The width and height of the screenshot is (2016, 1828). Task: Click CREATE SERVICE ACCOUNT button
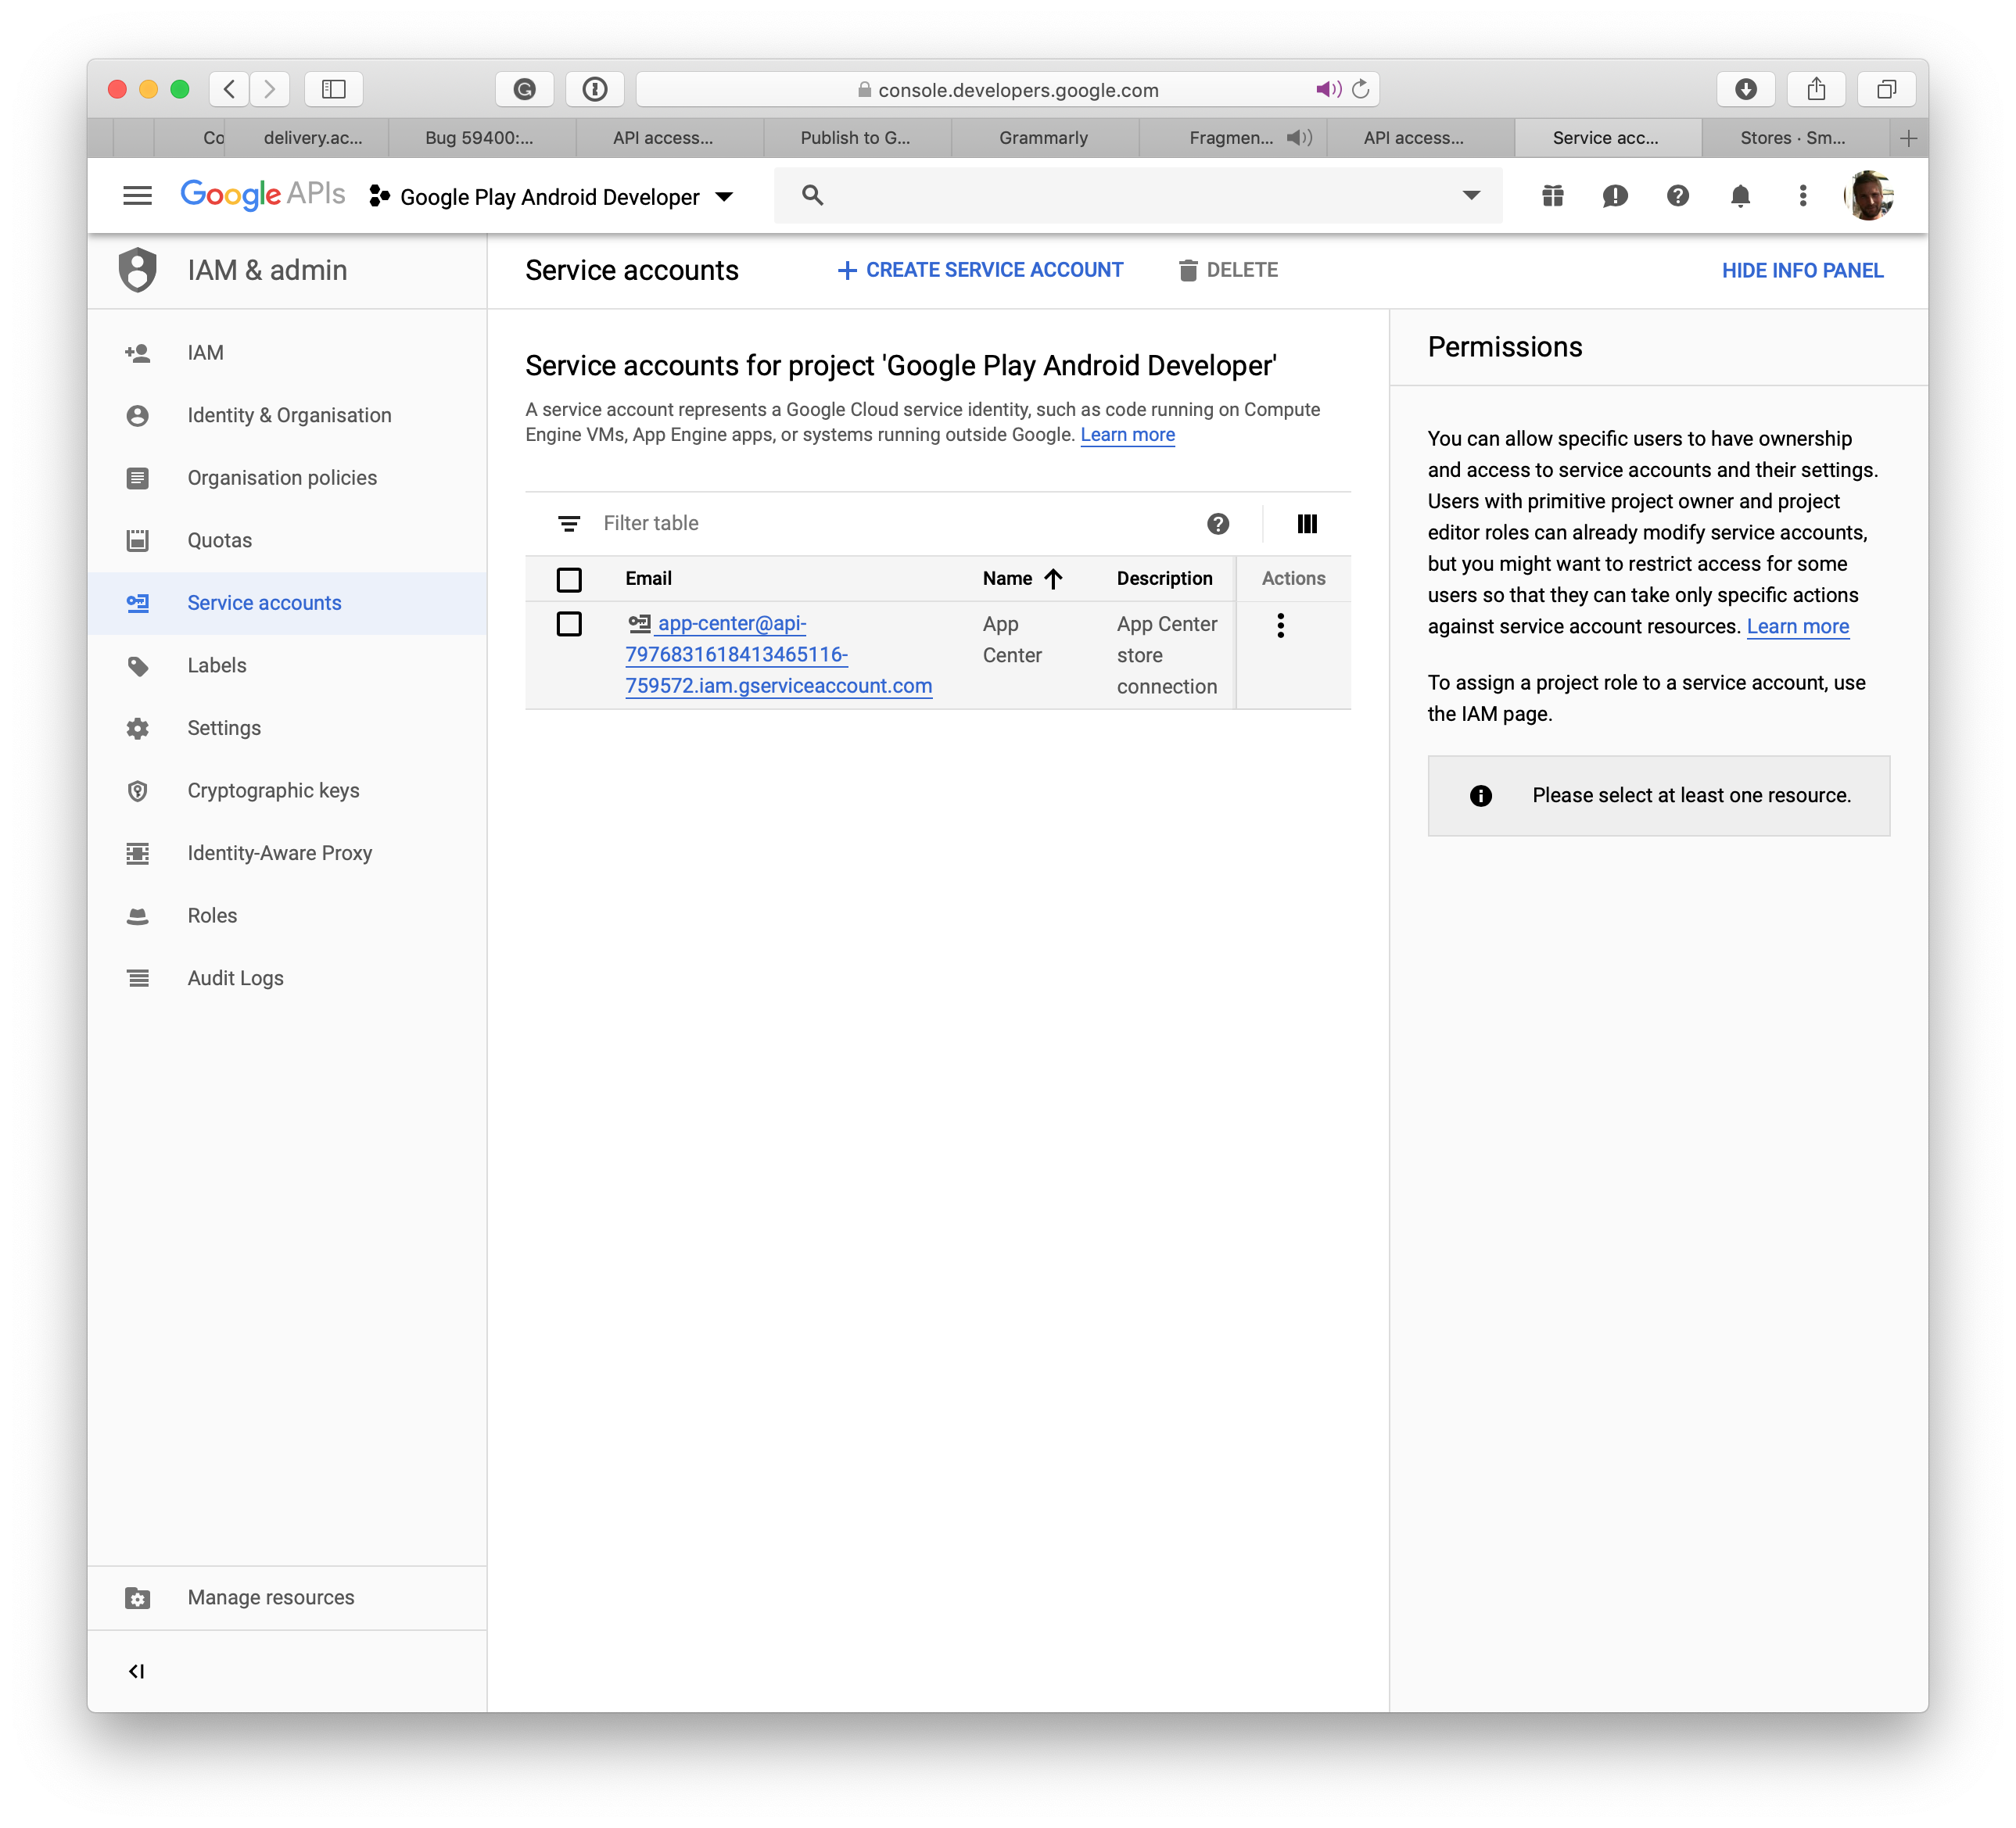(980, 271)
